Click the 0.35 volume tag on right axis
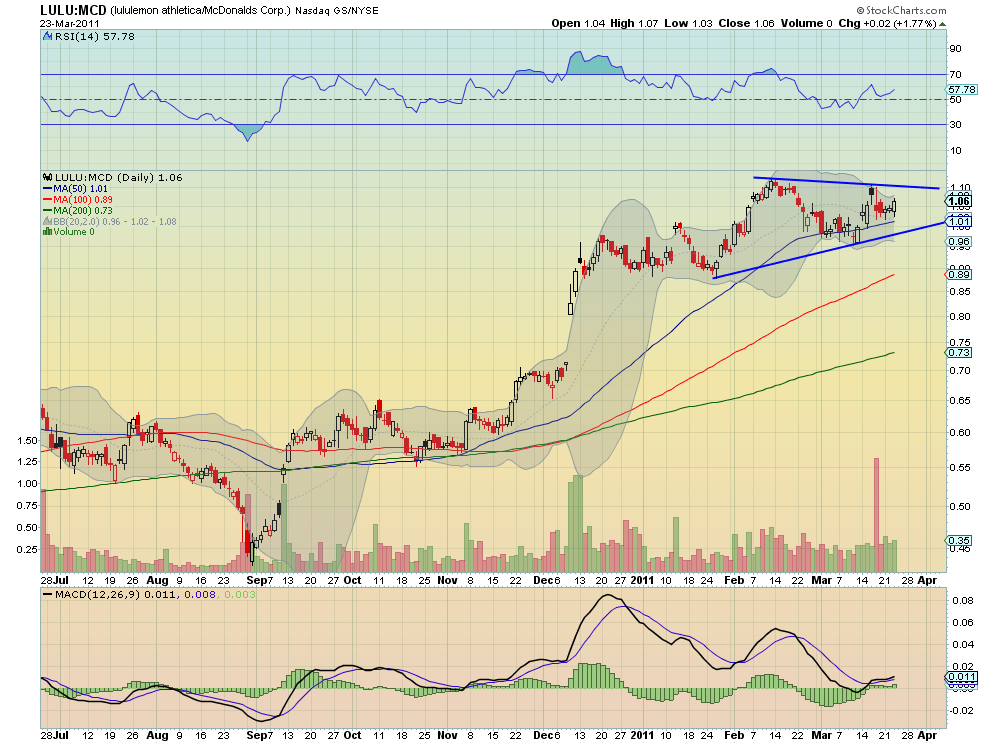The width and height of the screenshot is (990, 744). coord(959,541)
